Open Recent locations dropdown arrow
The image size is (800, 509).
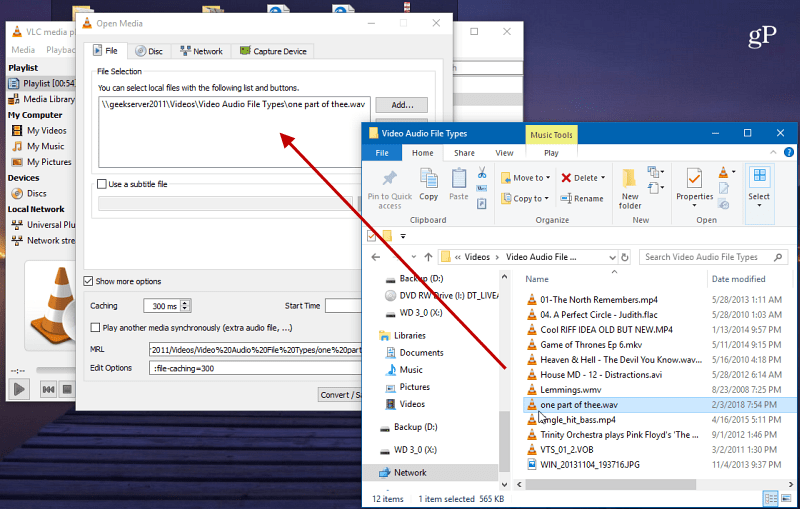click(x=414, y=257)
